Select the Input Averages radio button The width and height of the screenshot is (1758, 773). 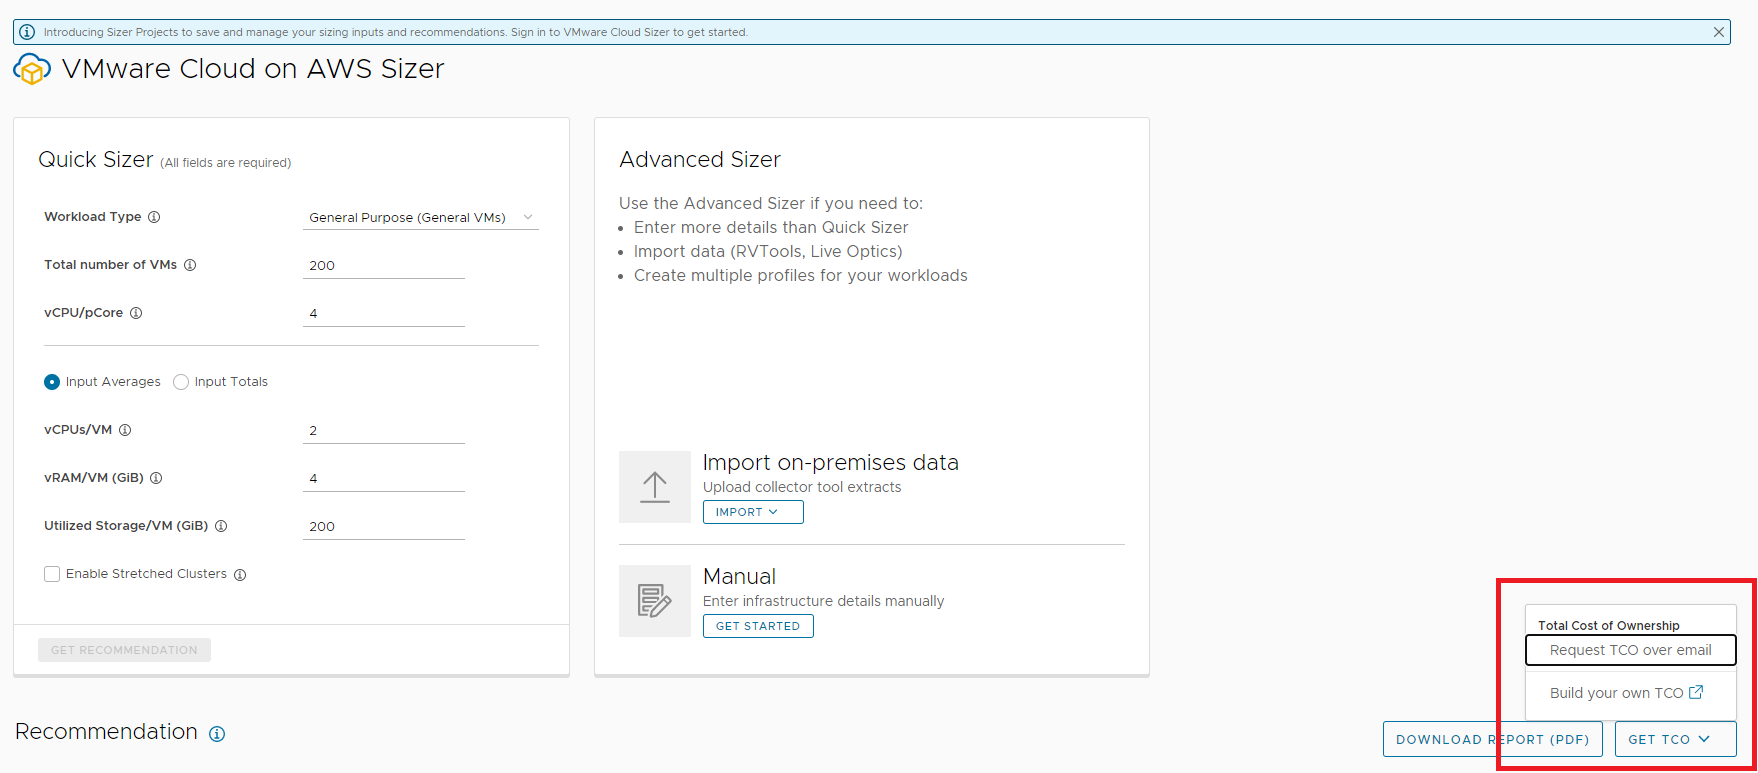[52, 382]
